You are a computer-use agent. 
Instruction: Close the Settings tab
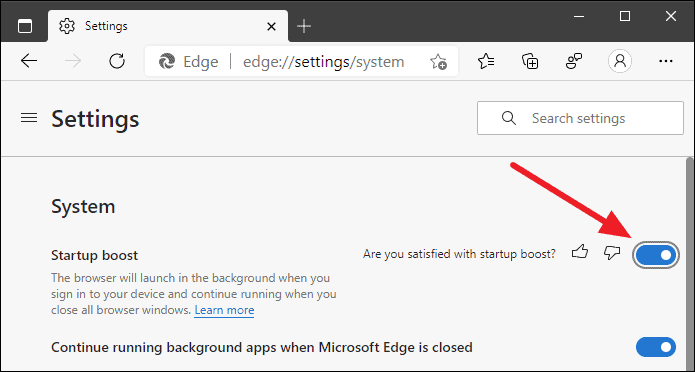click(271, 27)
